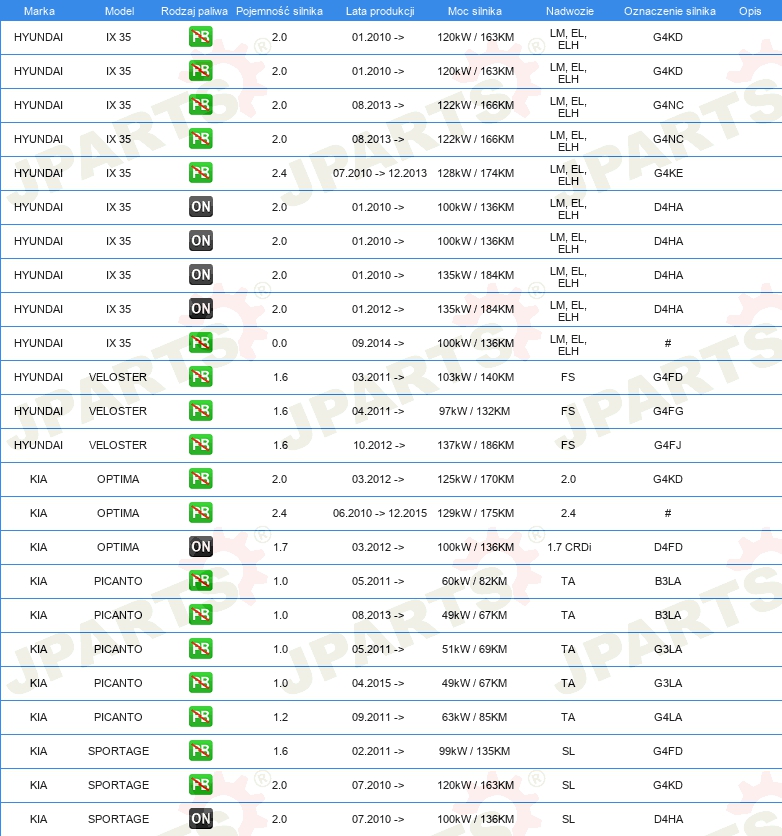Click the petrol icon for Kia Optima G4KD

click(x=200, y=479)
